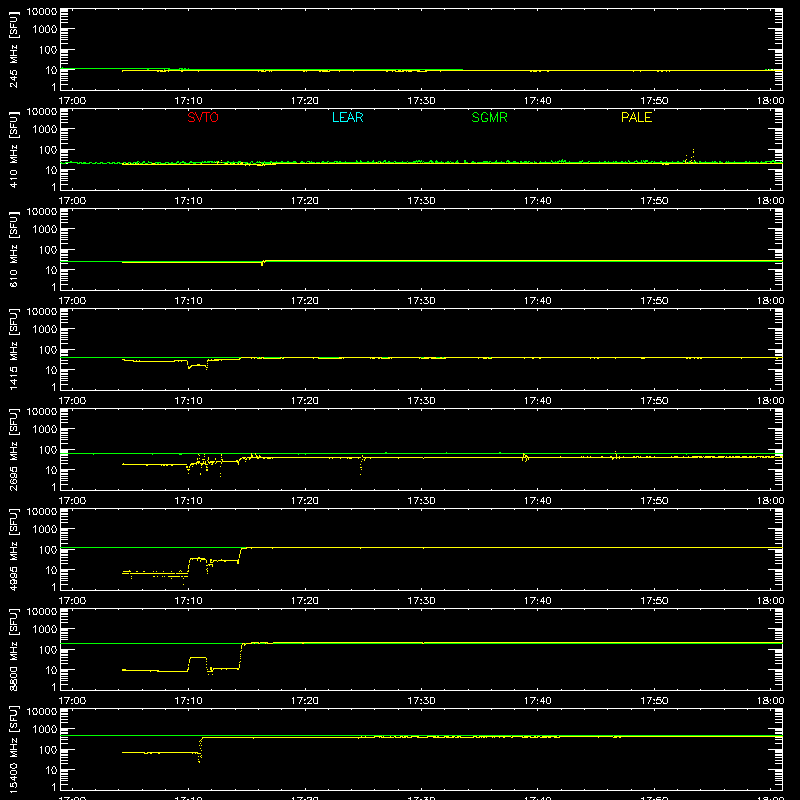Viewport: 800px width, 800px height.
Task: Click 17:20 under the 2695 MHz panel
Action: click(305, 501)
